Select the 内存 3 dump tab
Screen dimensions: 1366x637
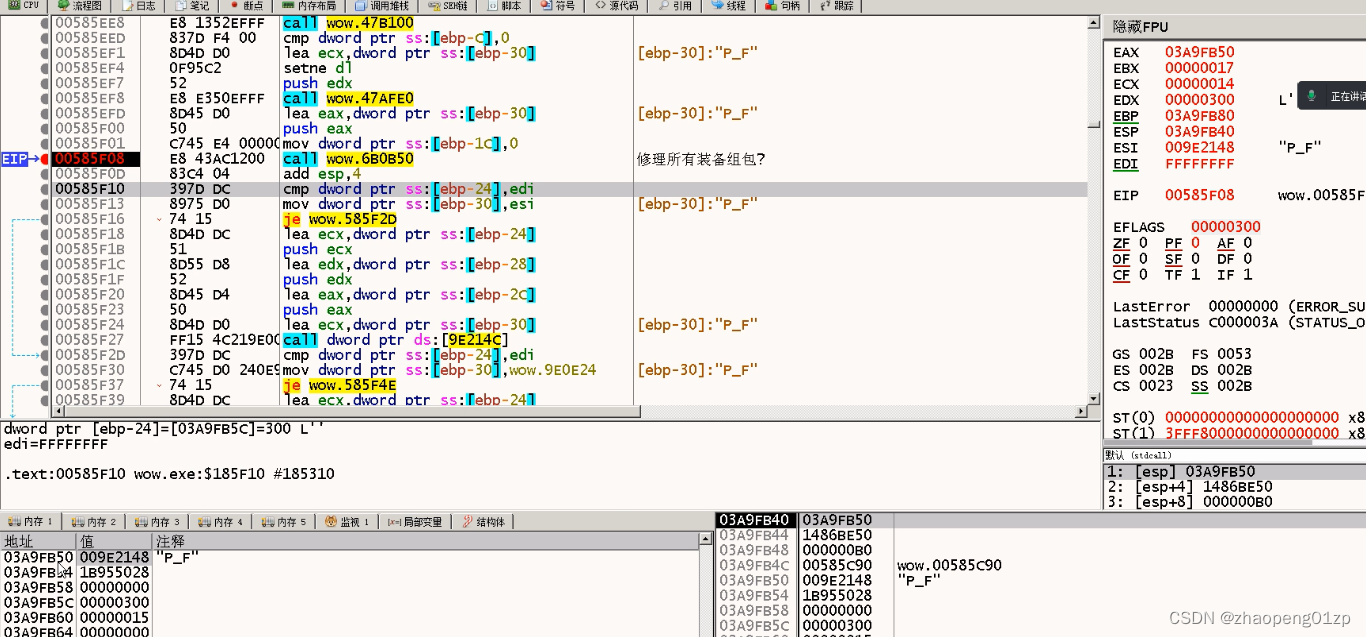click(157, 522)
